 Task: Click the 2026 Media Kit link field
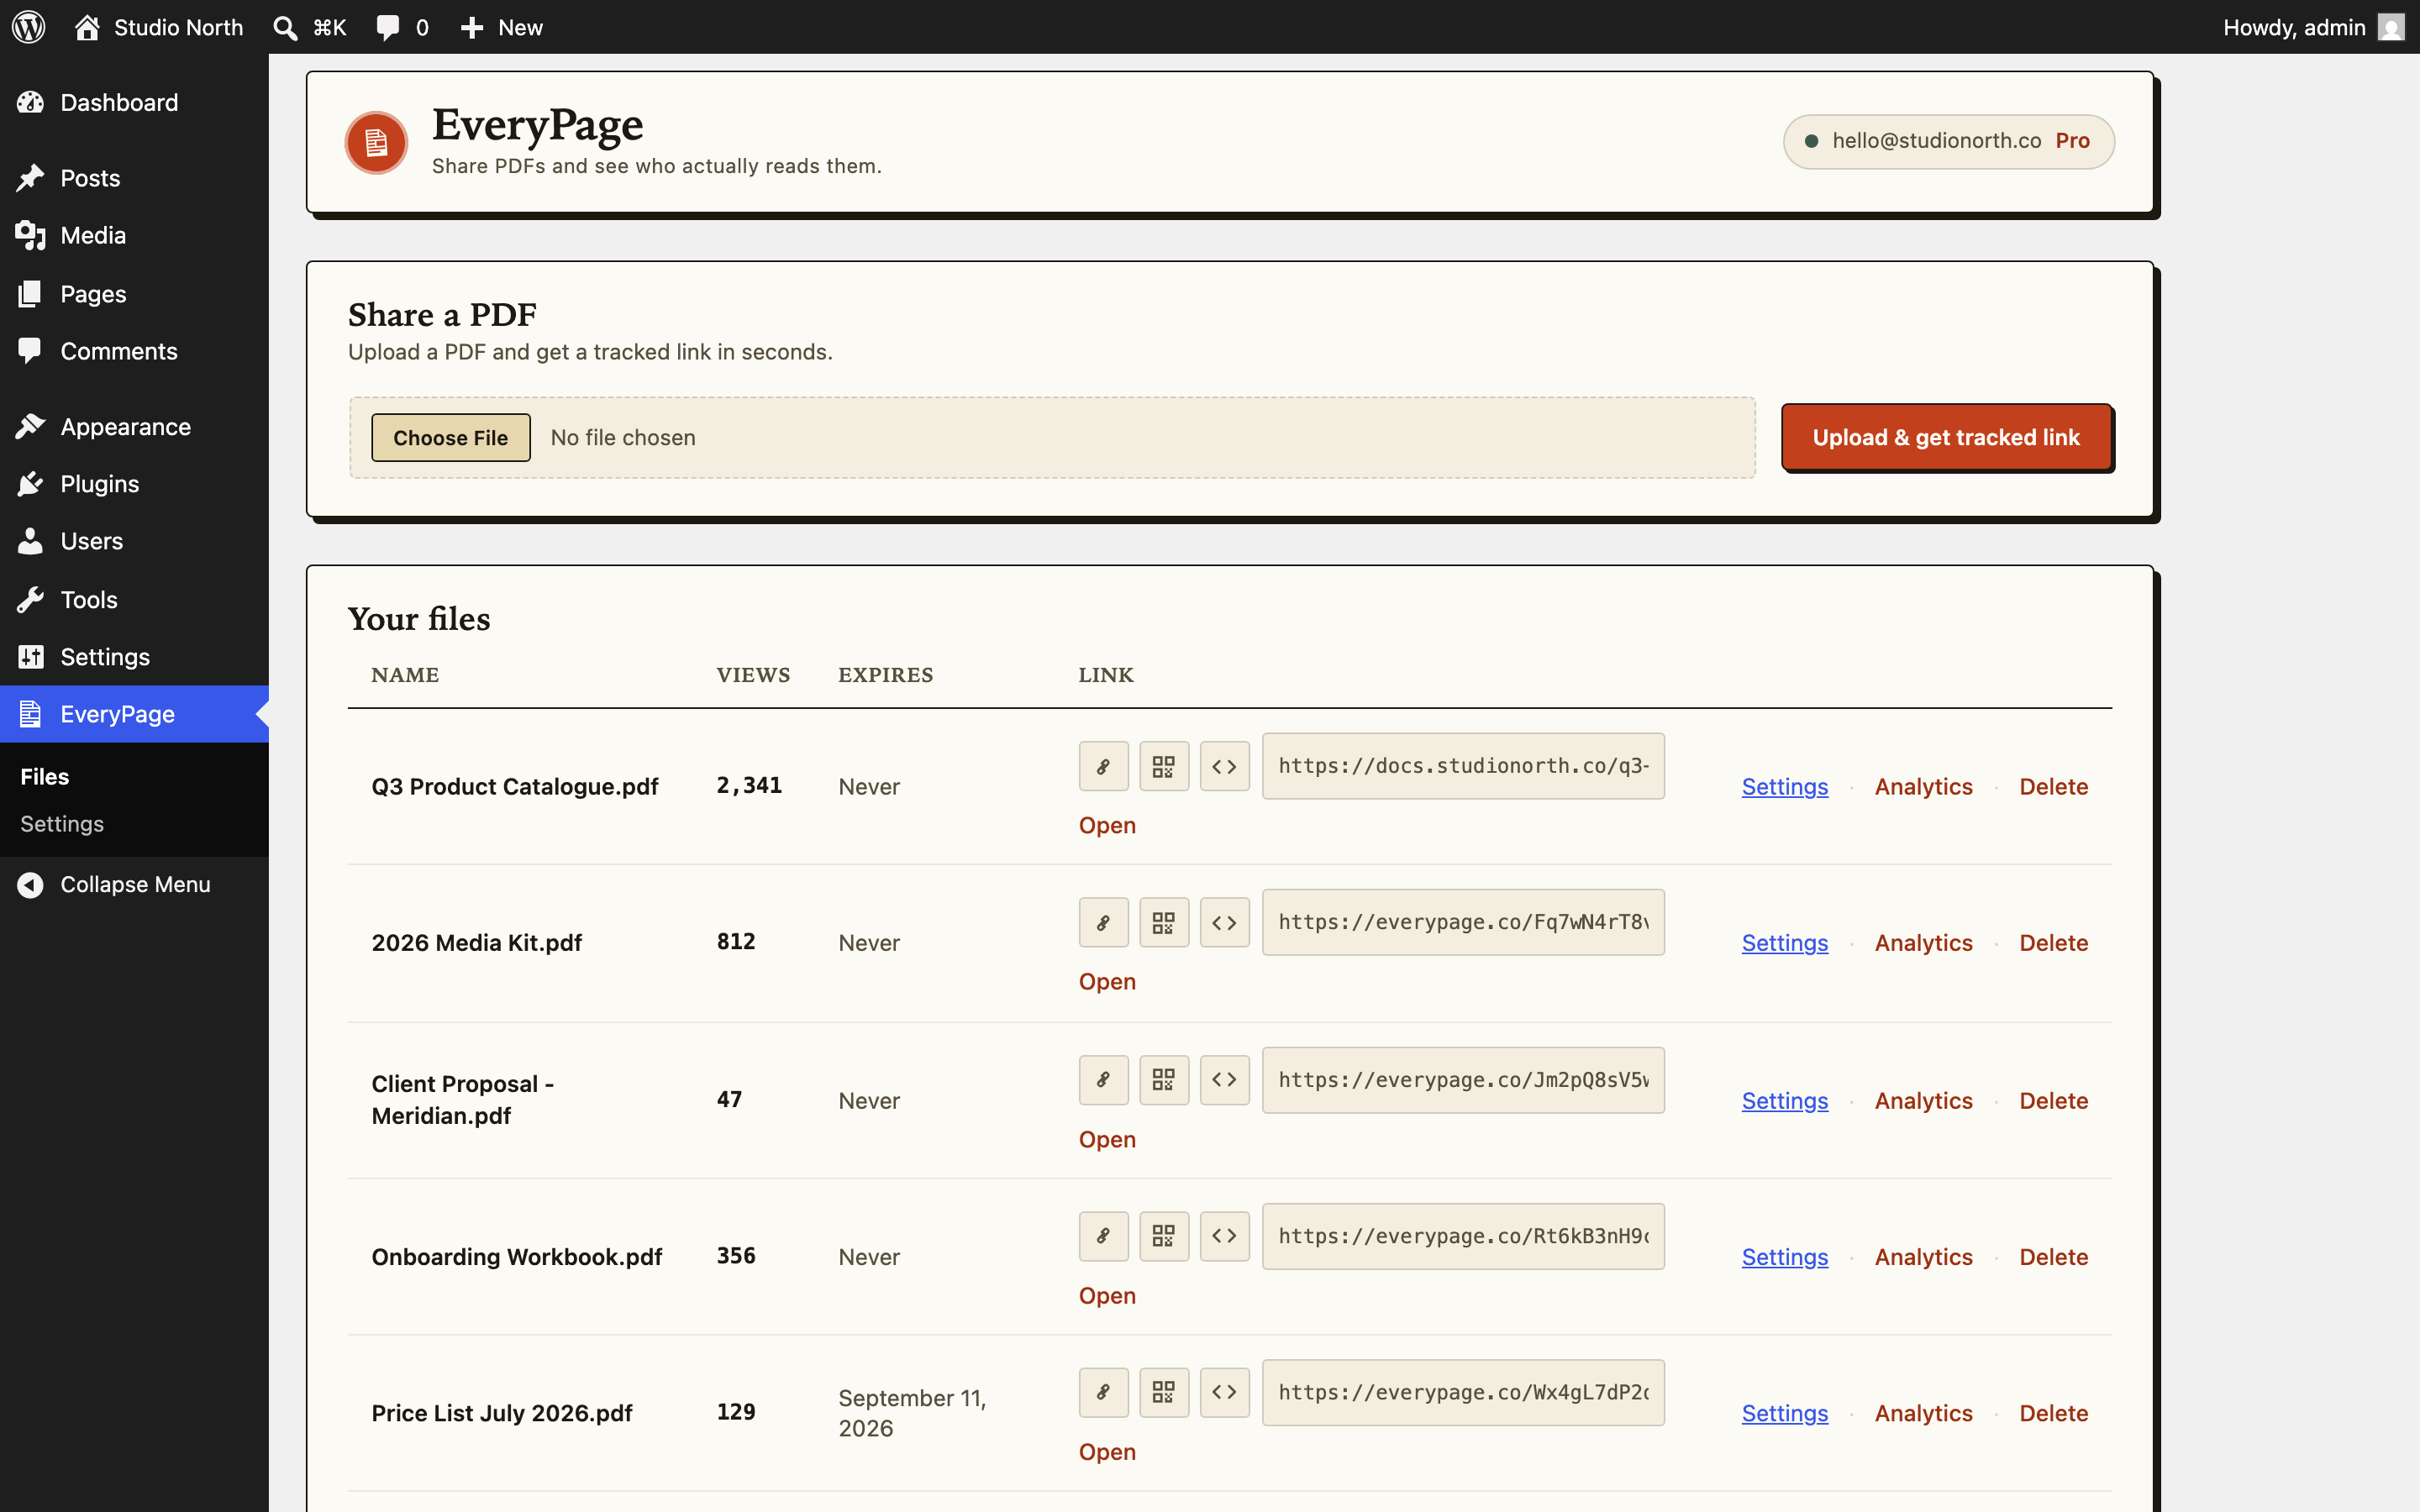coord(1463,922)
